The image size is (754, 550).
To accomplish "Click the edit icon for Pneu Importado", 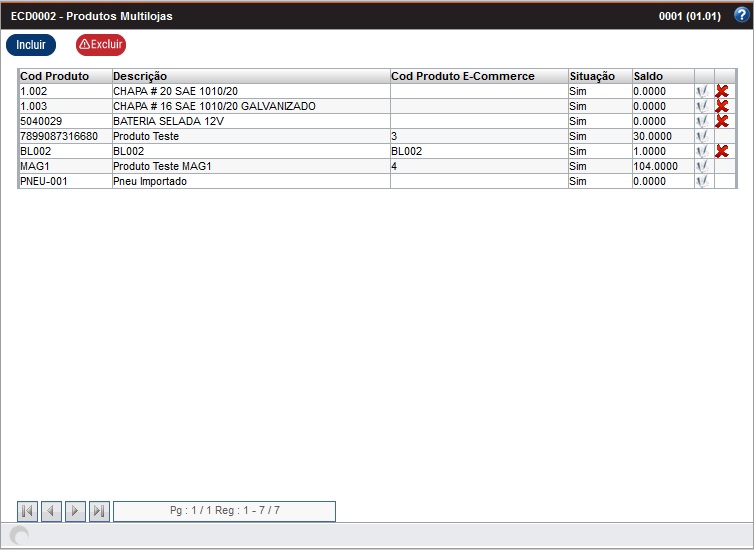I will [703, 181].
